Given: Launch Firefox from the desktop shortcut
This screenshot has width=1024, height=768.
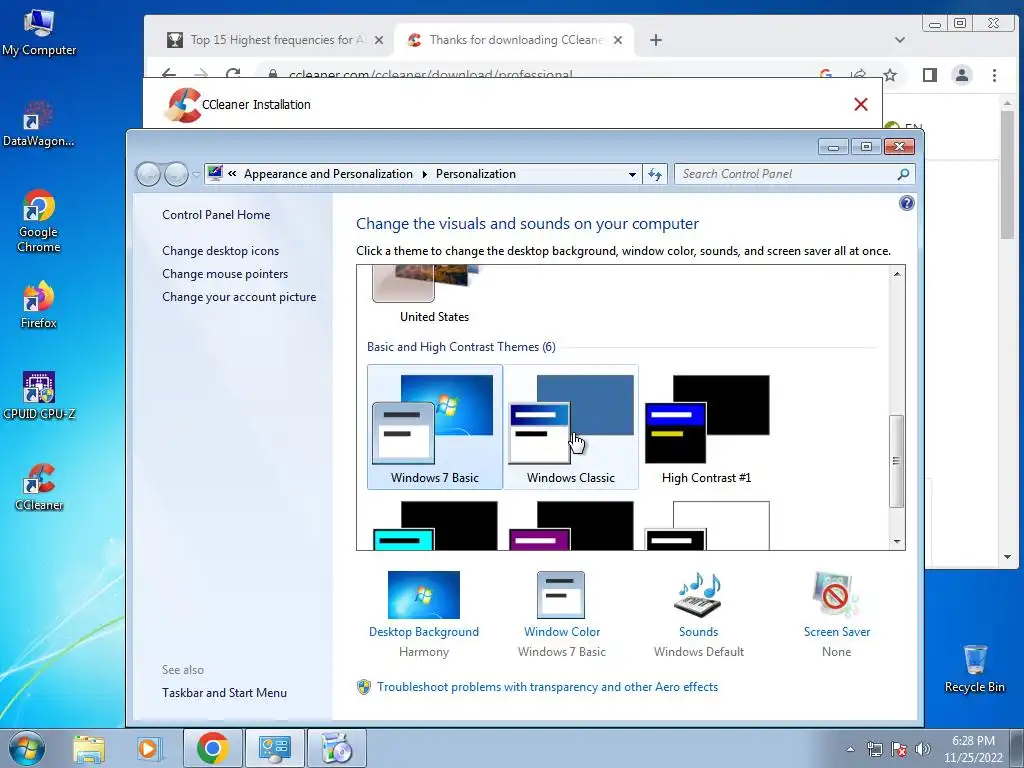Looking at the screenshot, I should (39, 305).
